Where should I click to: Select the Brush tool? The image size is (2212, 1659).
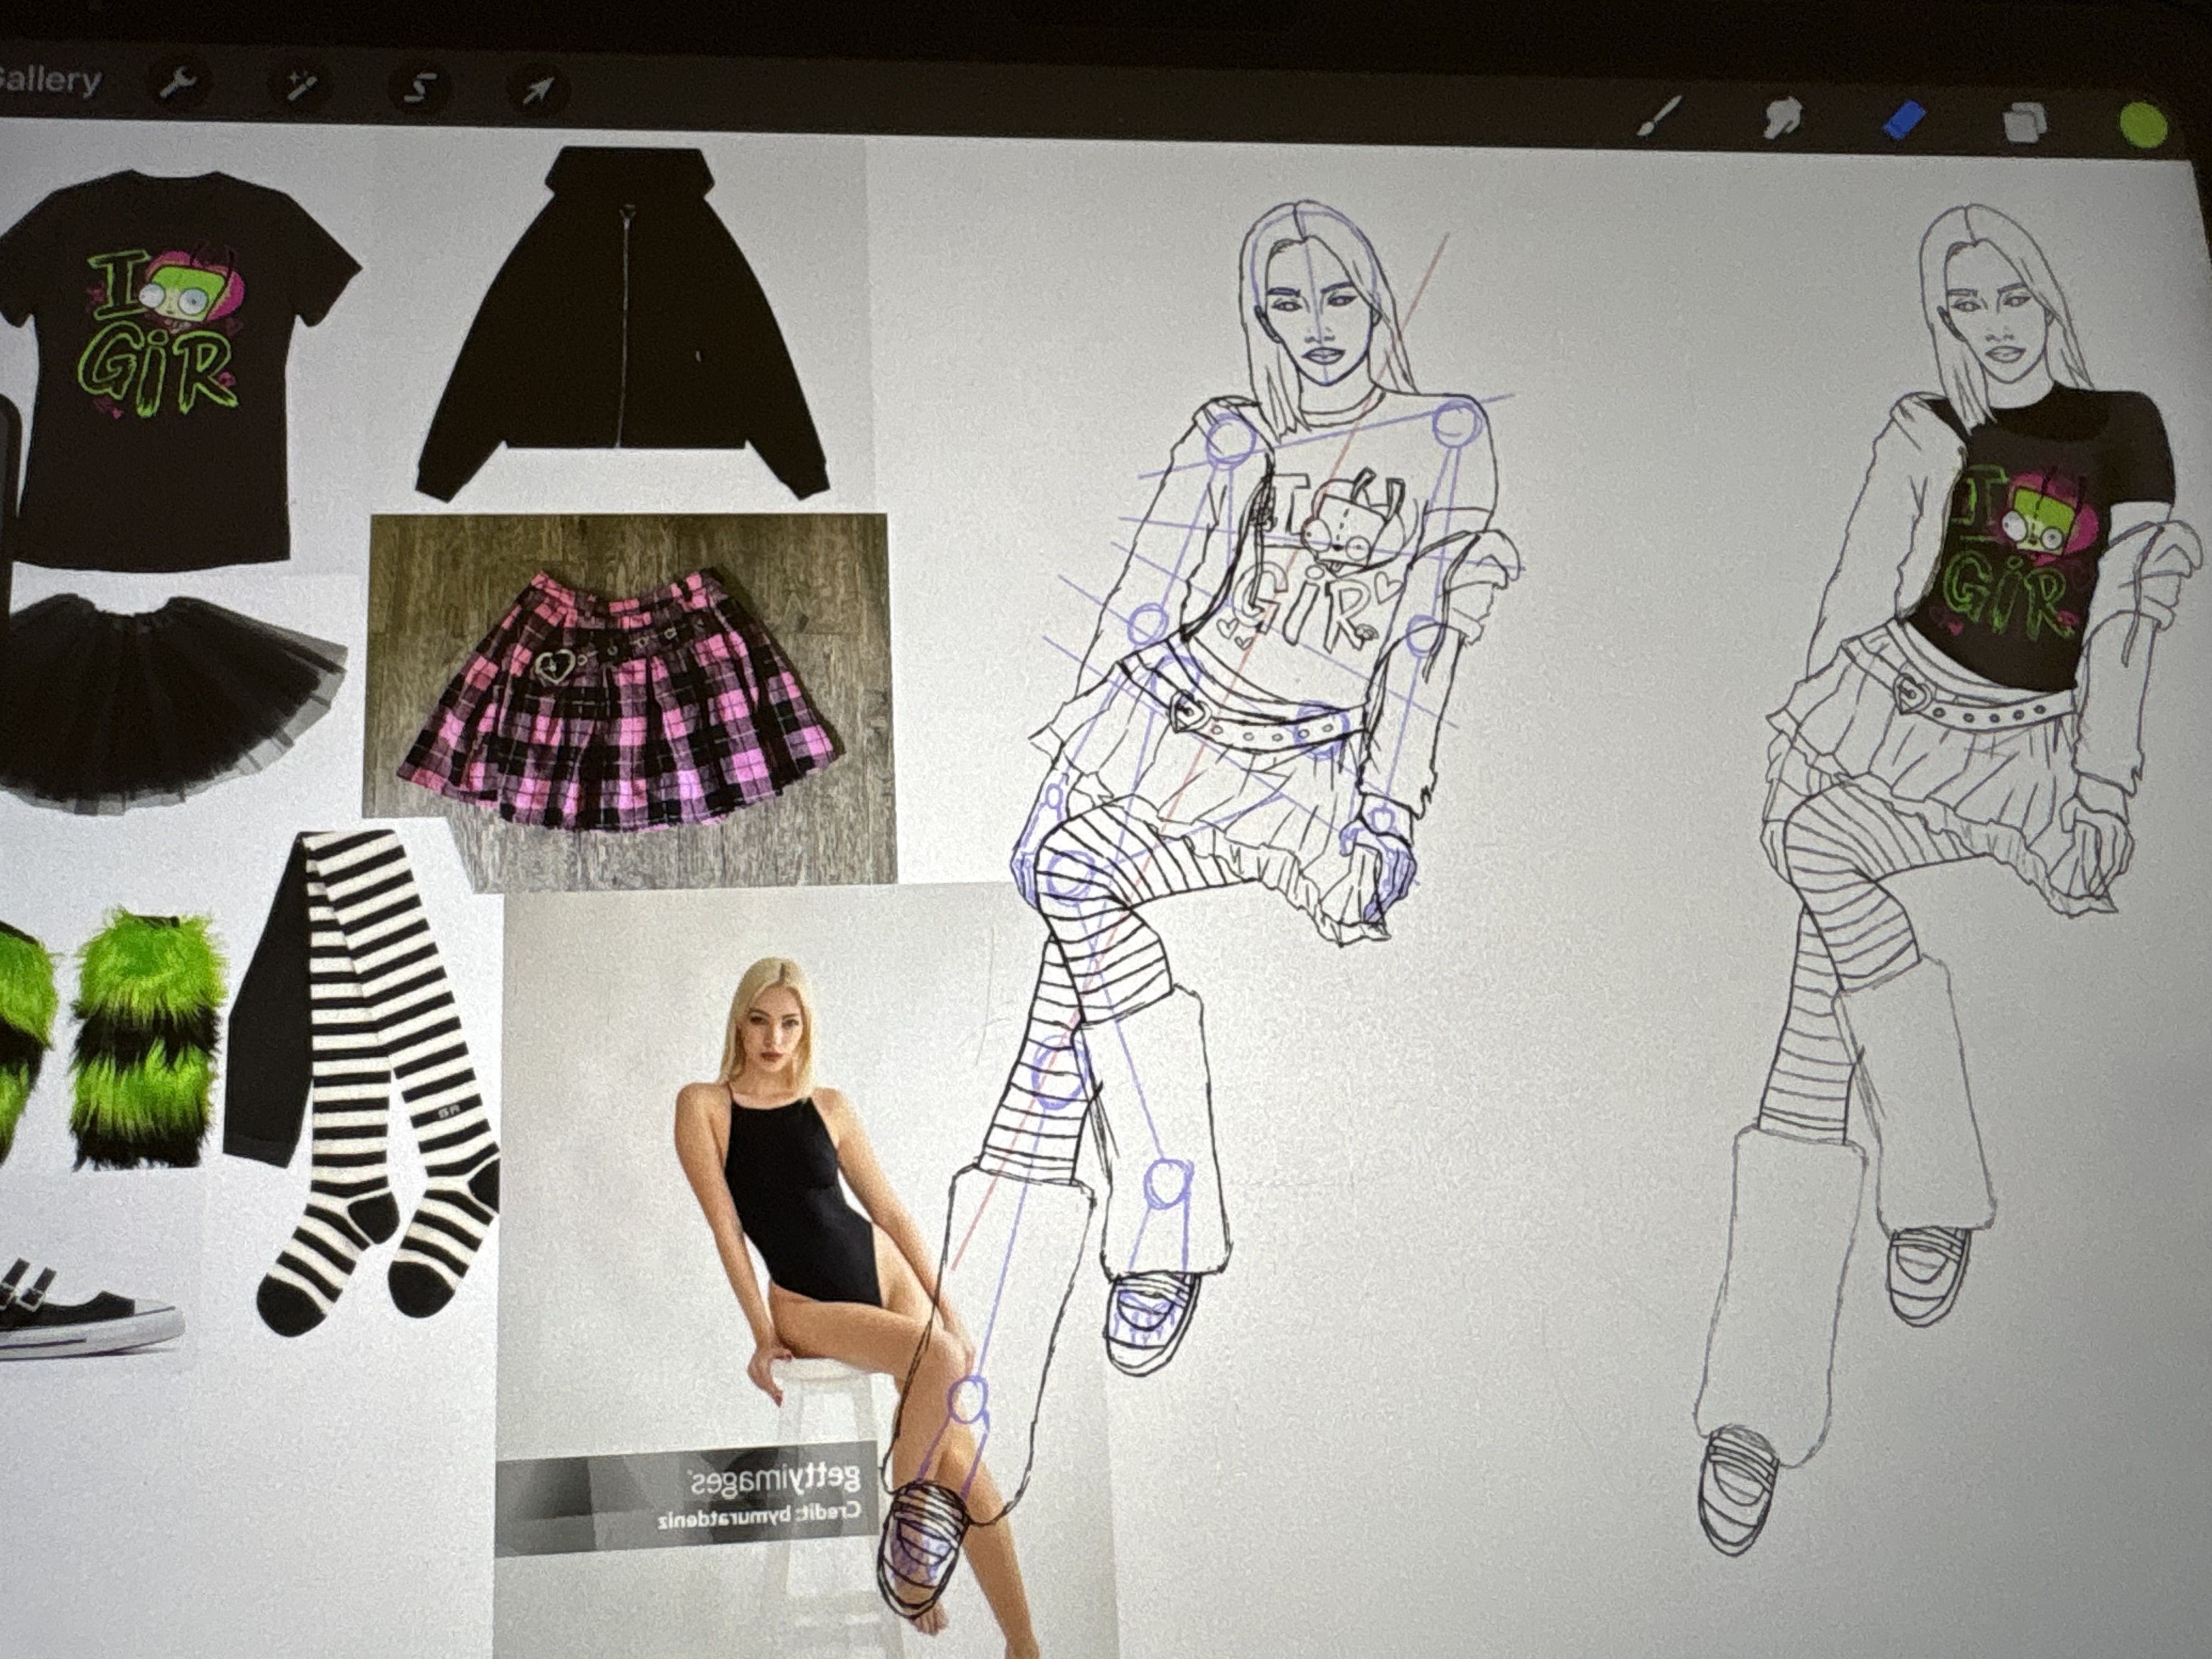[1660, 117]
